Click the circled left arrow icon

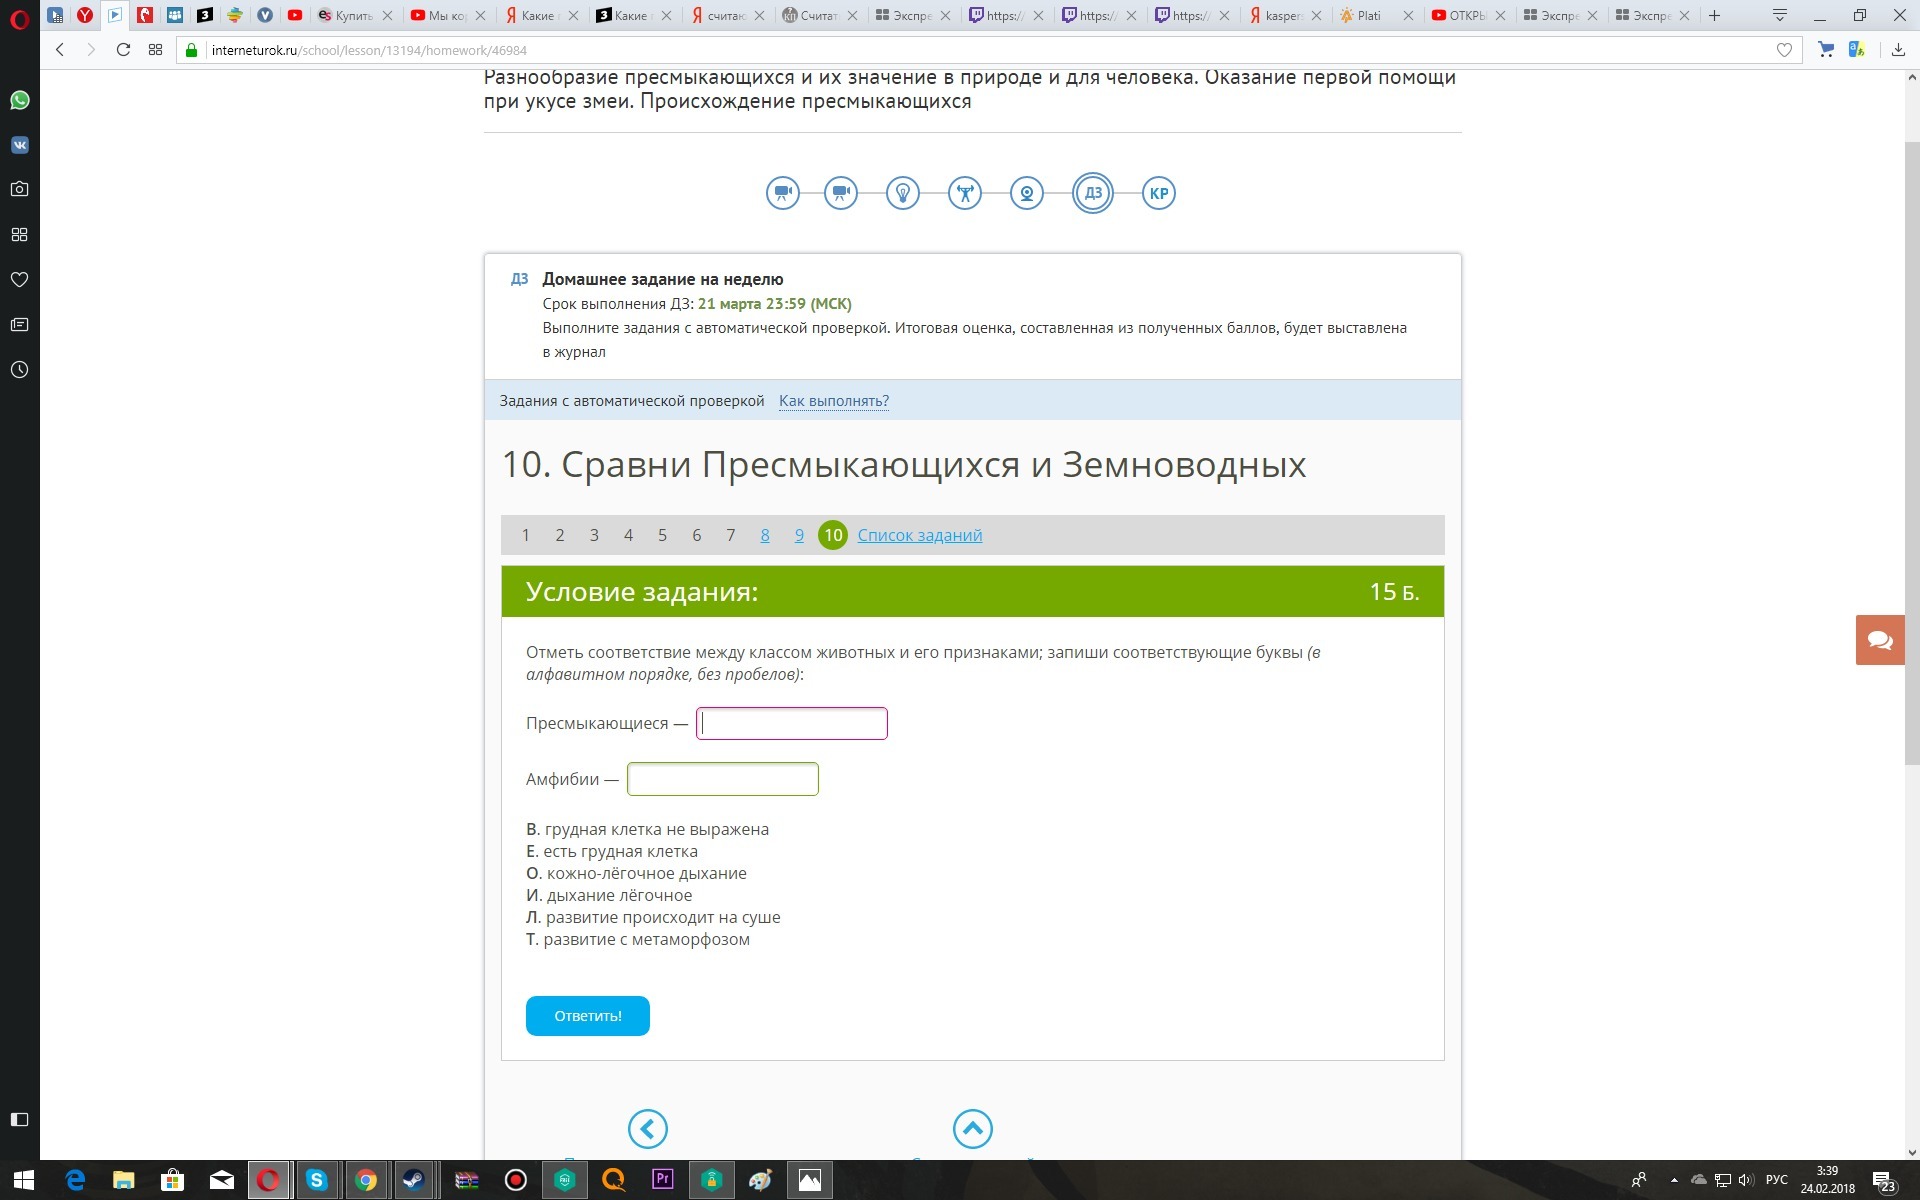[647, 1129]
